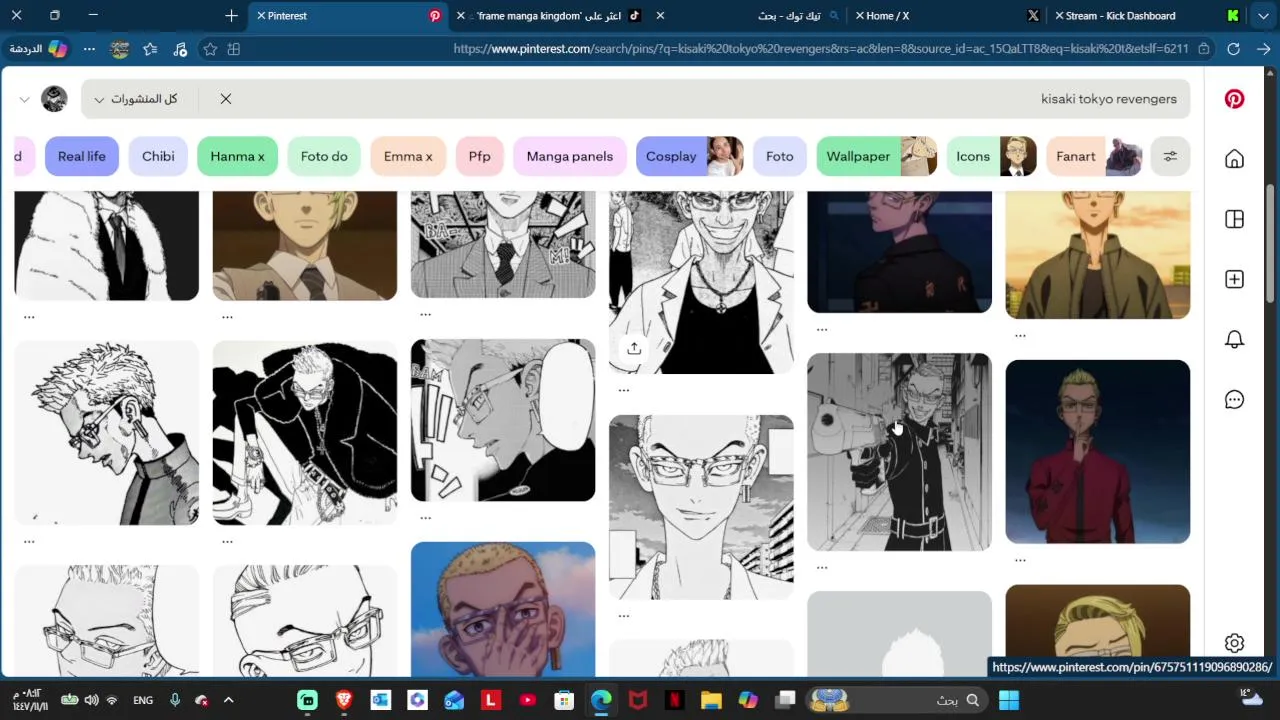Open the volume speaker tray icon
This screenshot has height=720, width=1280.
pyautogui.click(x=91, y=700)
